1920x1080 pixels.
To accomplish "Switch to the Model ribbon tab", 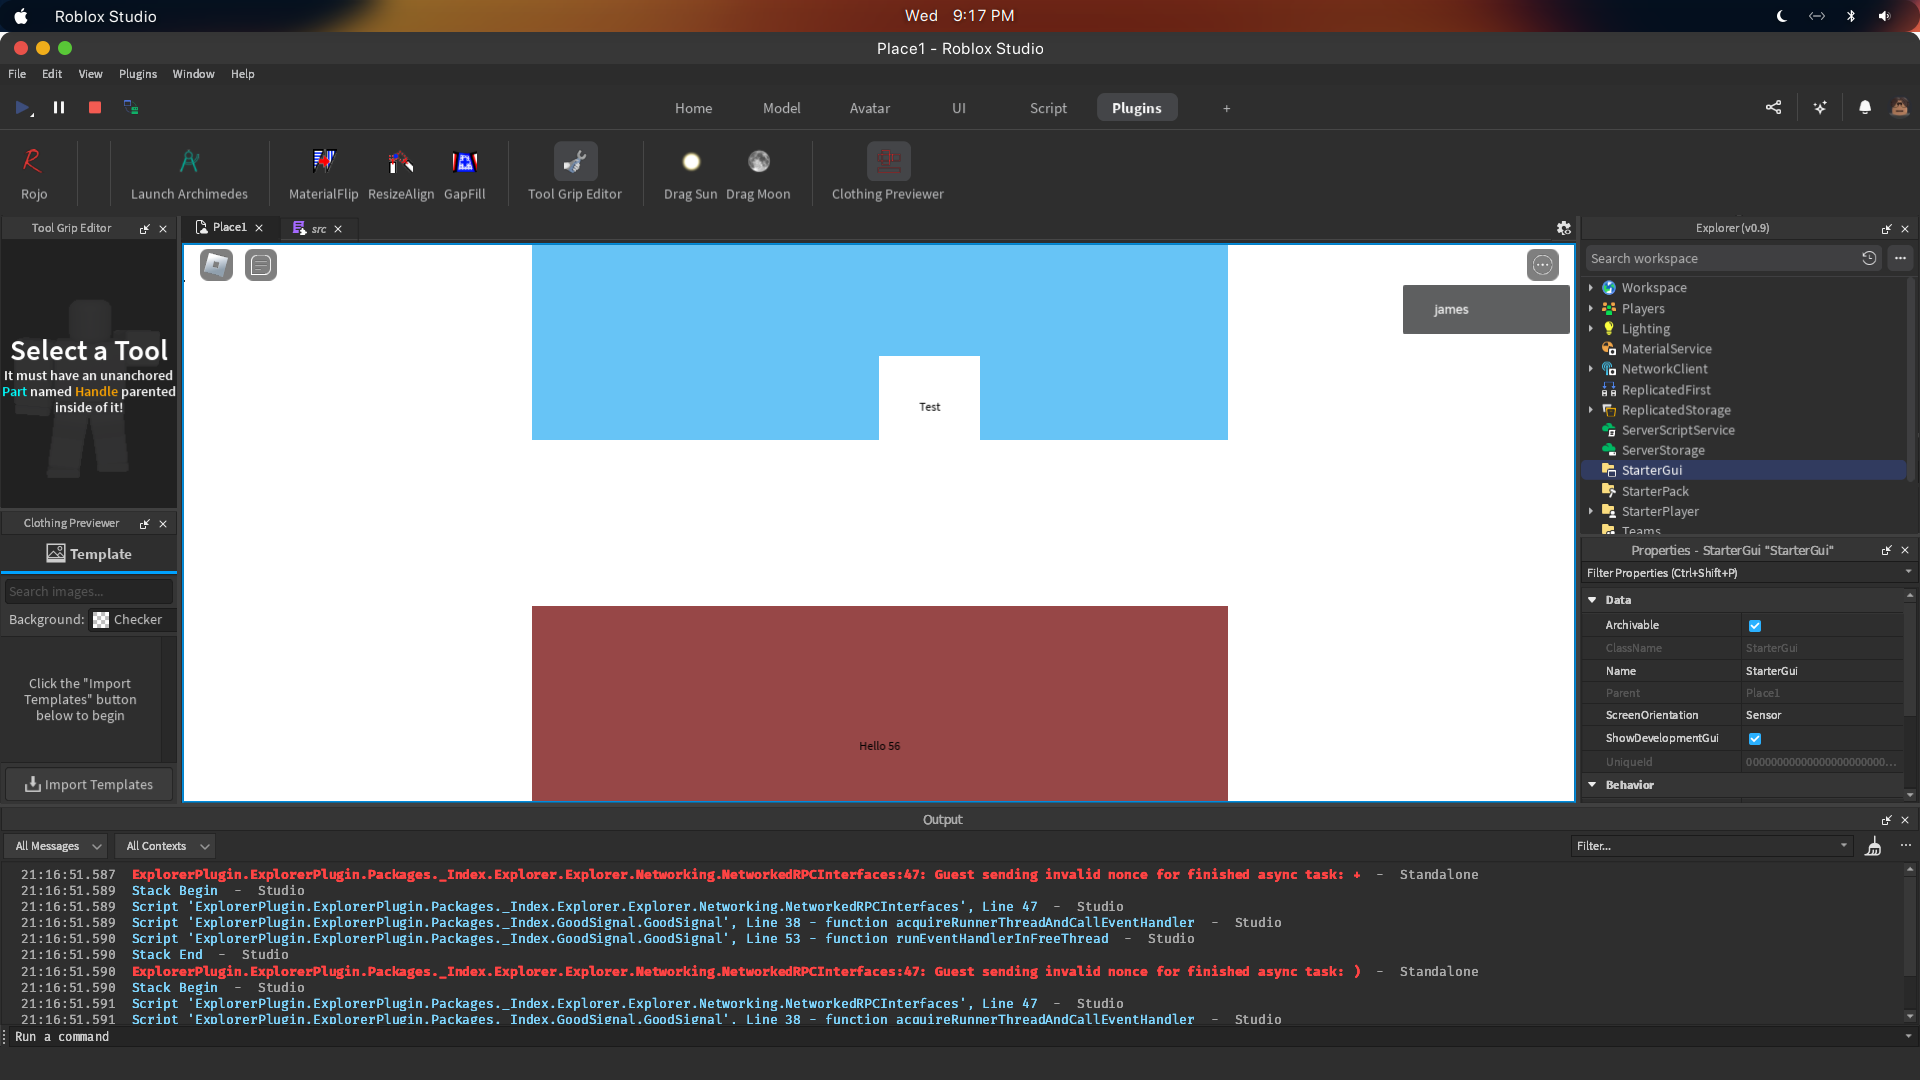I will click(781, 108).
